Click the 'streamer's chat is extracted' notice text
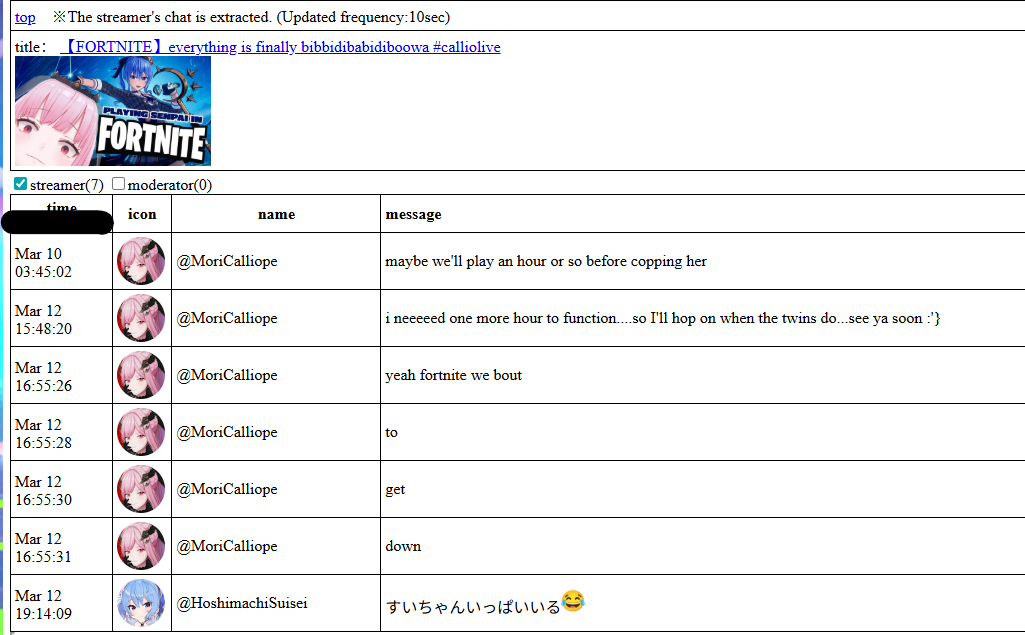This screenshot has height=635, width=1025. click(x=252, y=18)
